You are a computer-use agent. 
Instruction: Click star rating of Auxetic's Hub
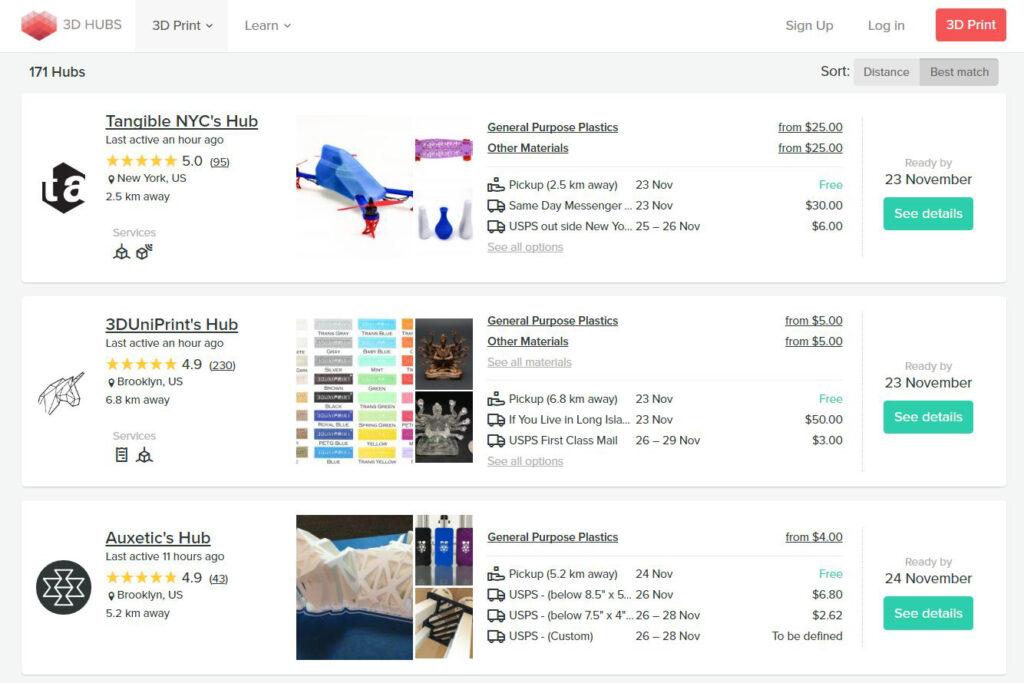coord(141,578)
